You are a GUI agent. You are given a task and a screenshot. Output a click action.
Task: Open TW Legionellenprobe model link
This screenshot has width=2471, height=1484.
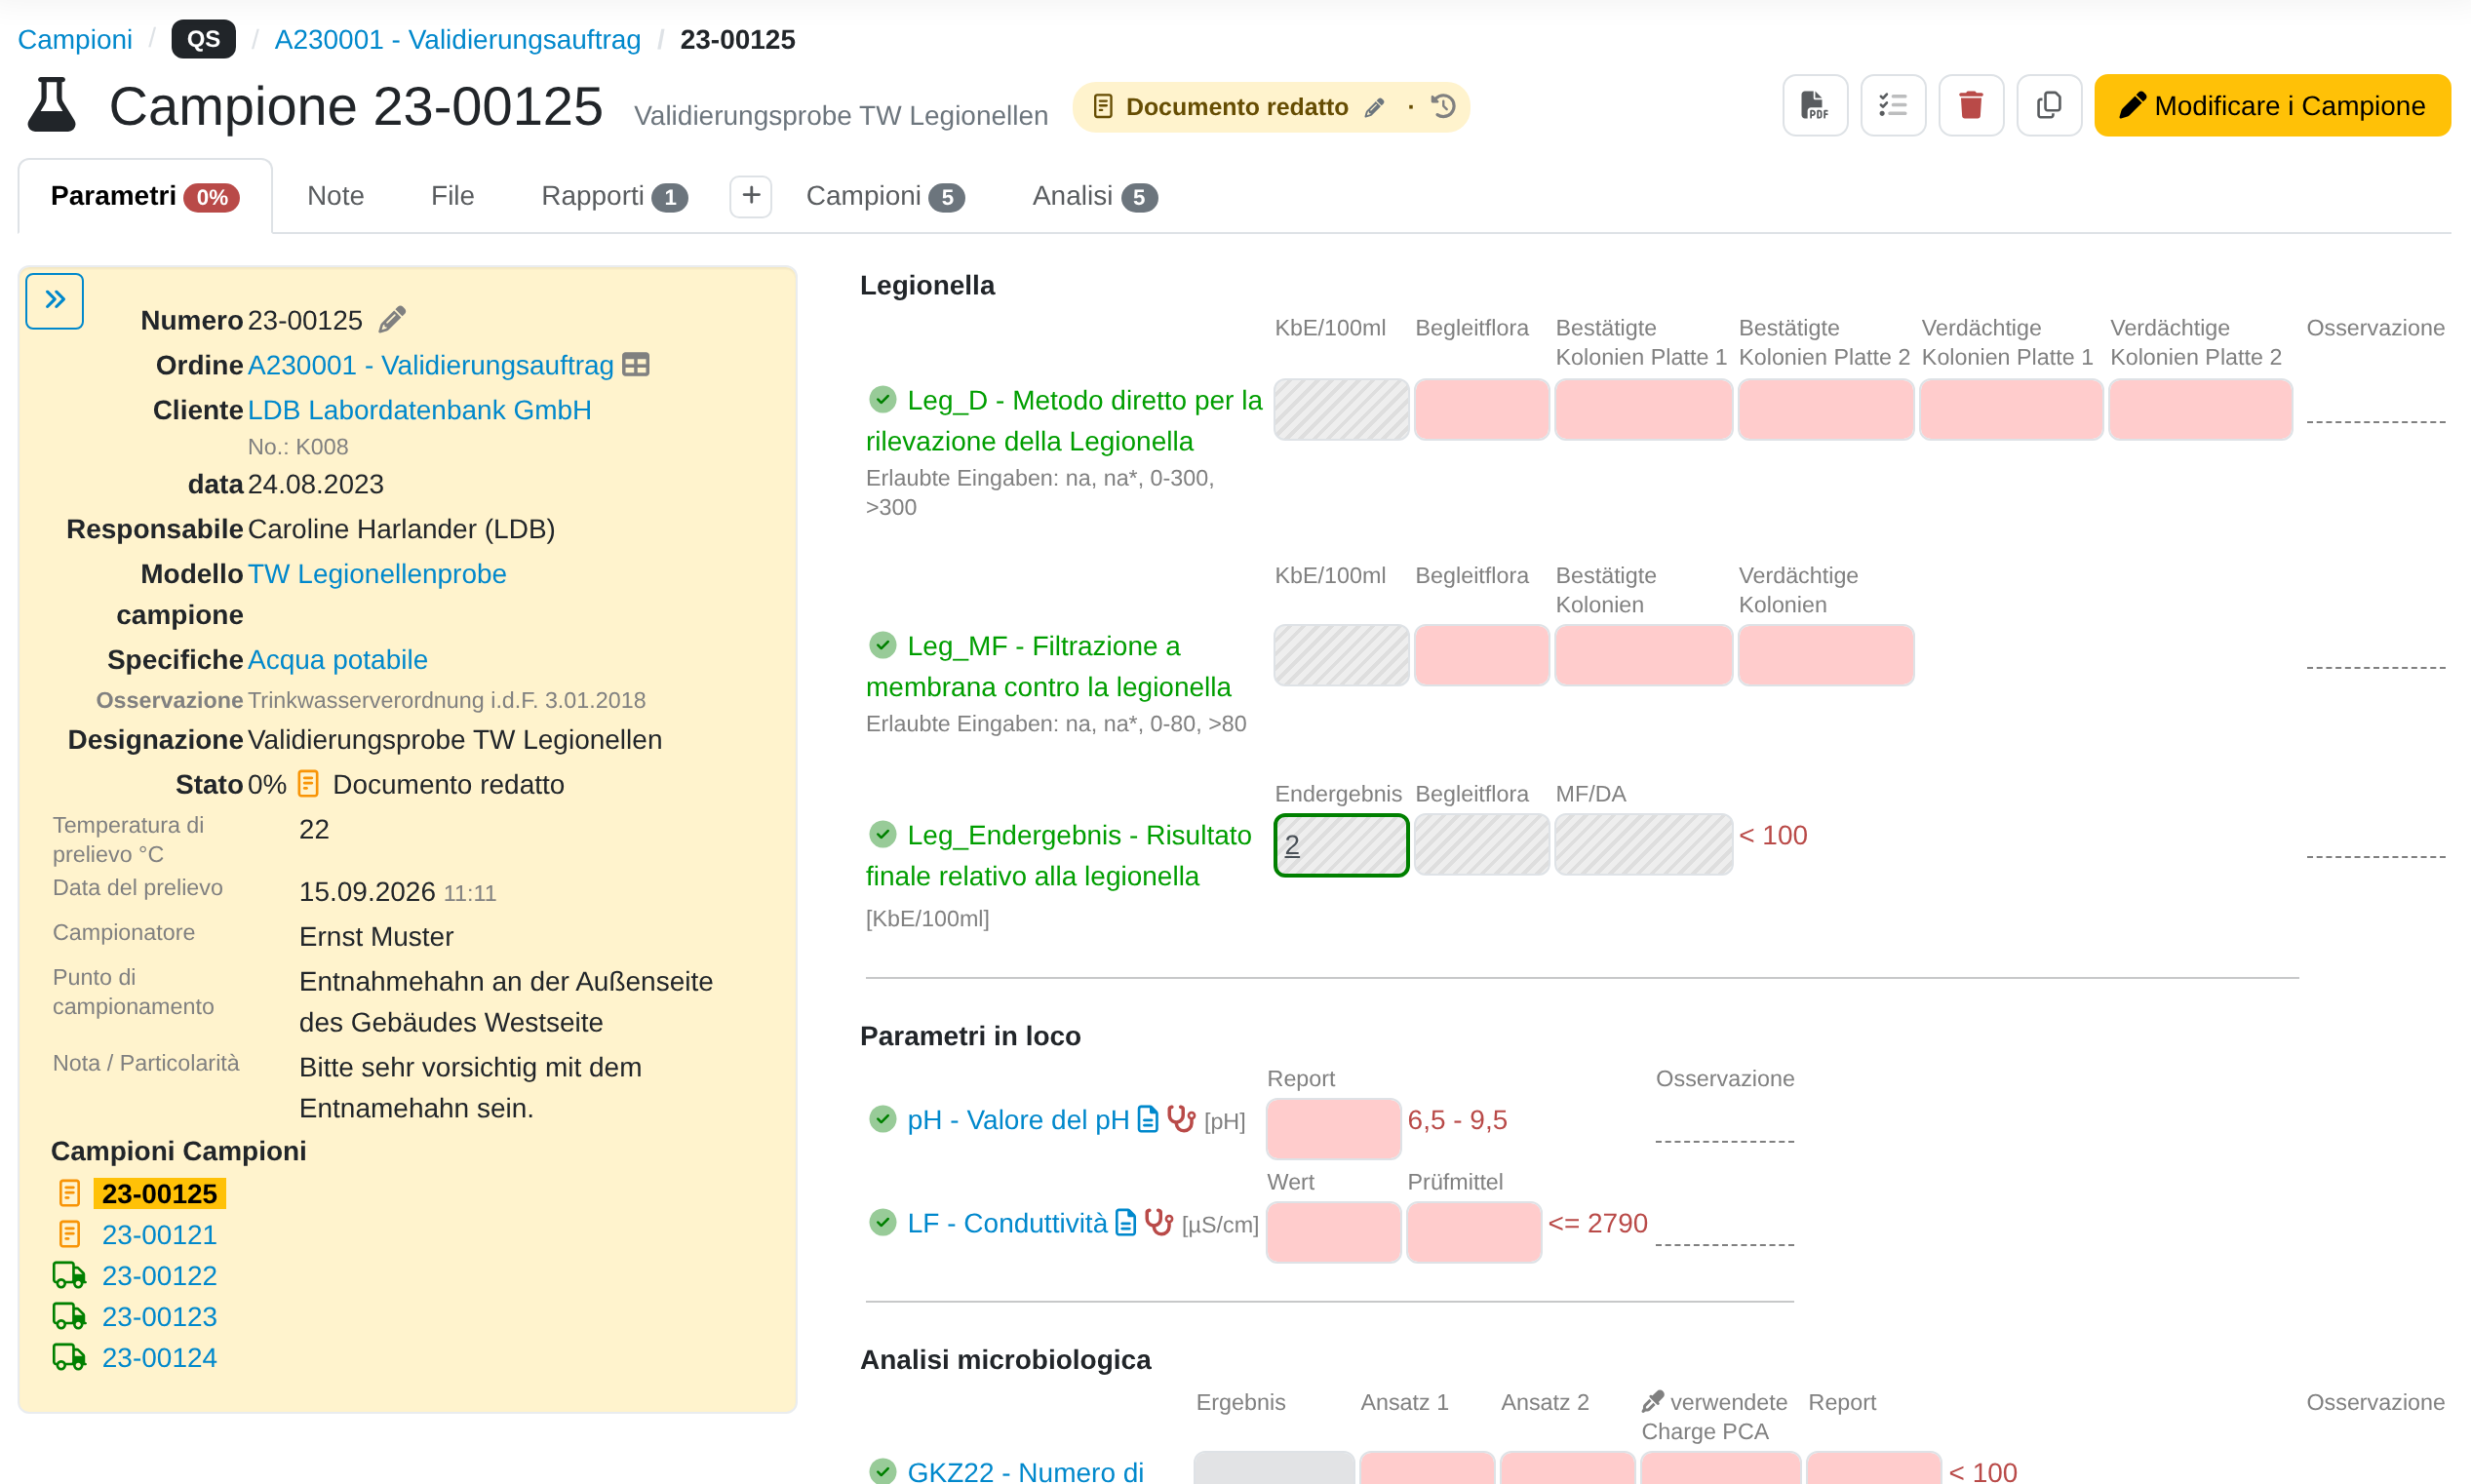pyautogui.click(x=376, y=574)
